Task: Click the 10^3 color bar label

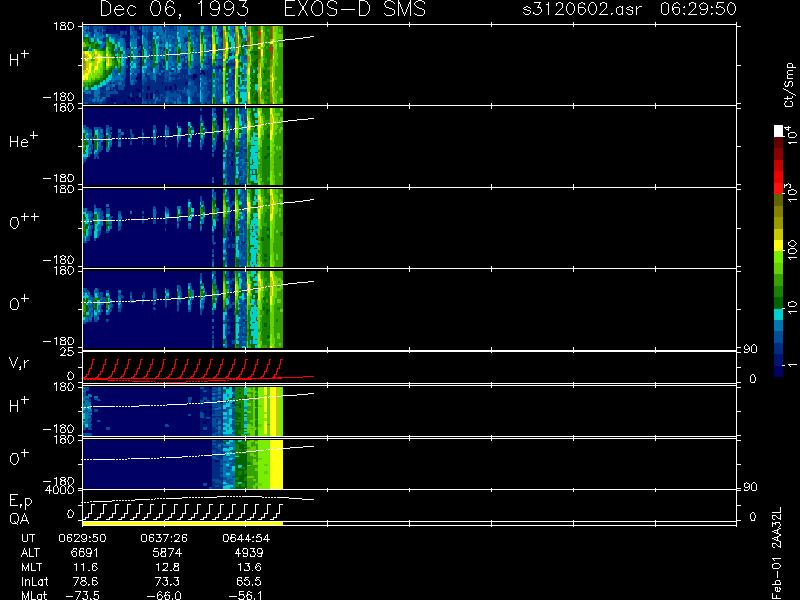Action: pyautogui.click(x=790, y=193)
